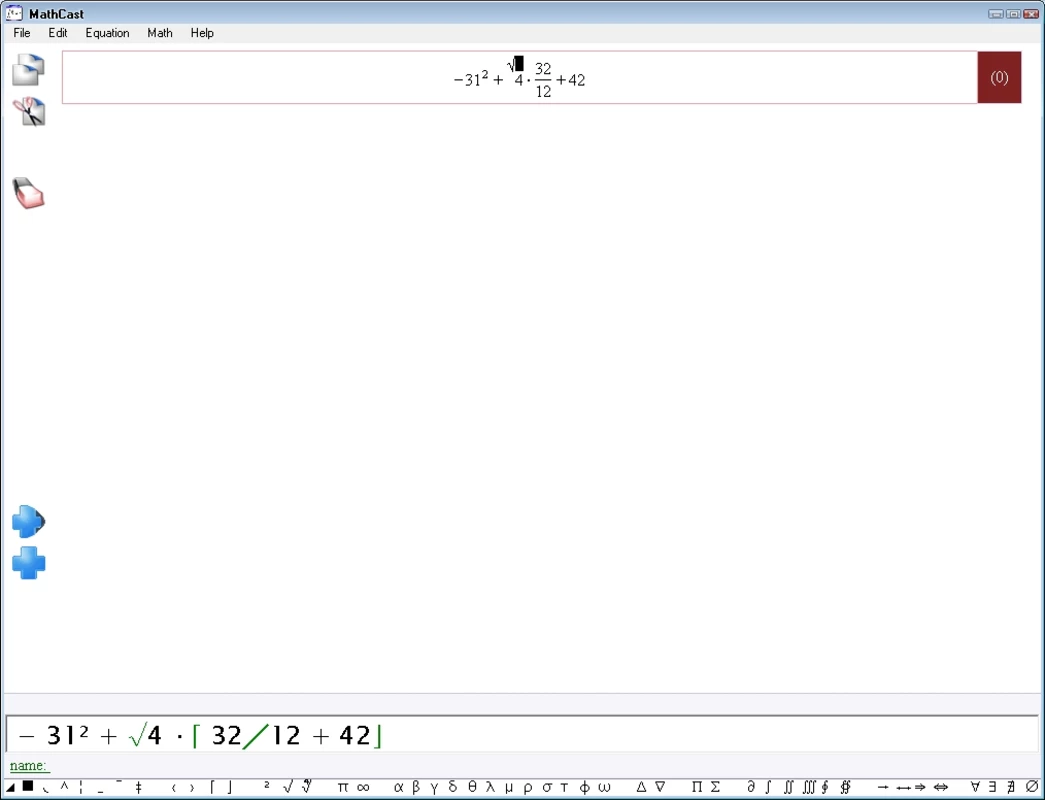Insert the mu μ symbol
Screen dimensions: 1045x800
pos(509,788)
